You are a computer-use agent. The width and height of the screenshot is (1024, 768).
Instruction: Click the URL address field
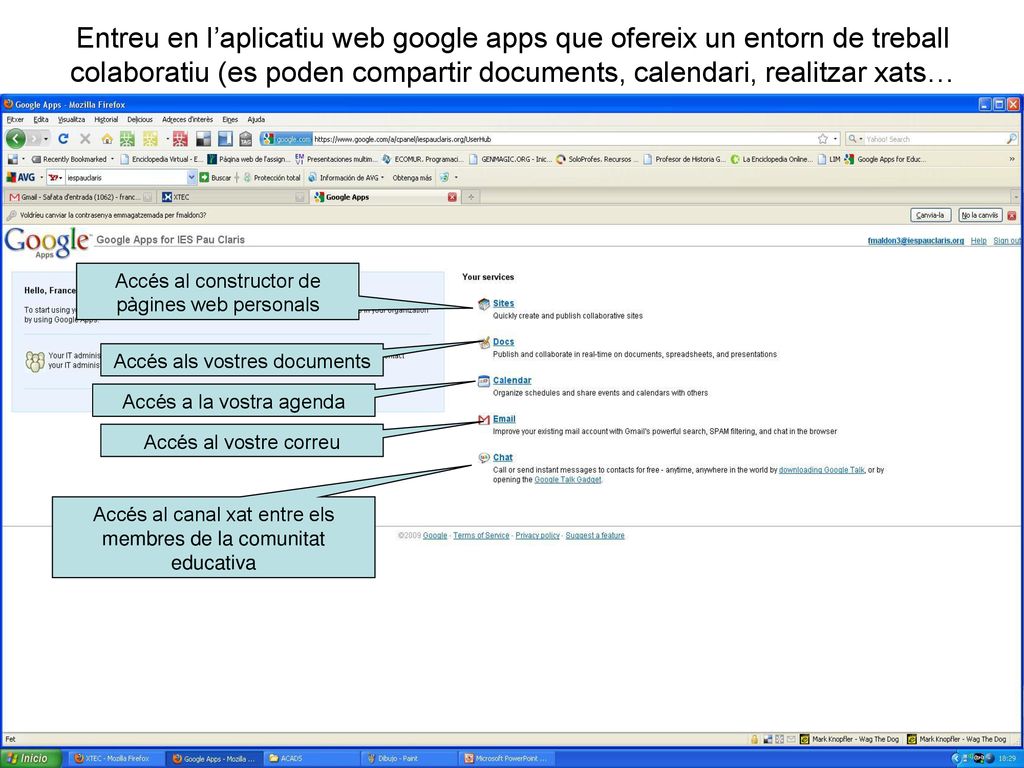click(x=562, y=139)
